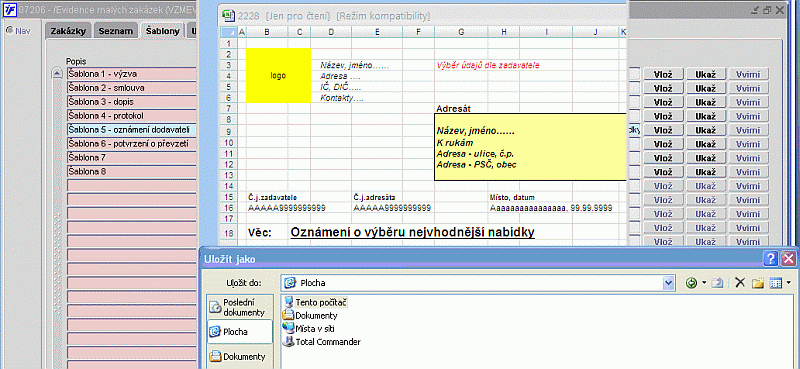Click the black X delete icon in Uložit jako toolbar
Screen dimensions: 800x369
click(x=740, y=283)
